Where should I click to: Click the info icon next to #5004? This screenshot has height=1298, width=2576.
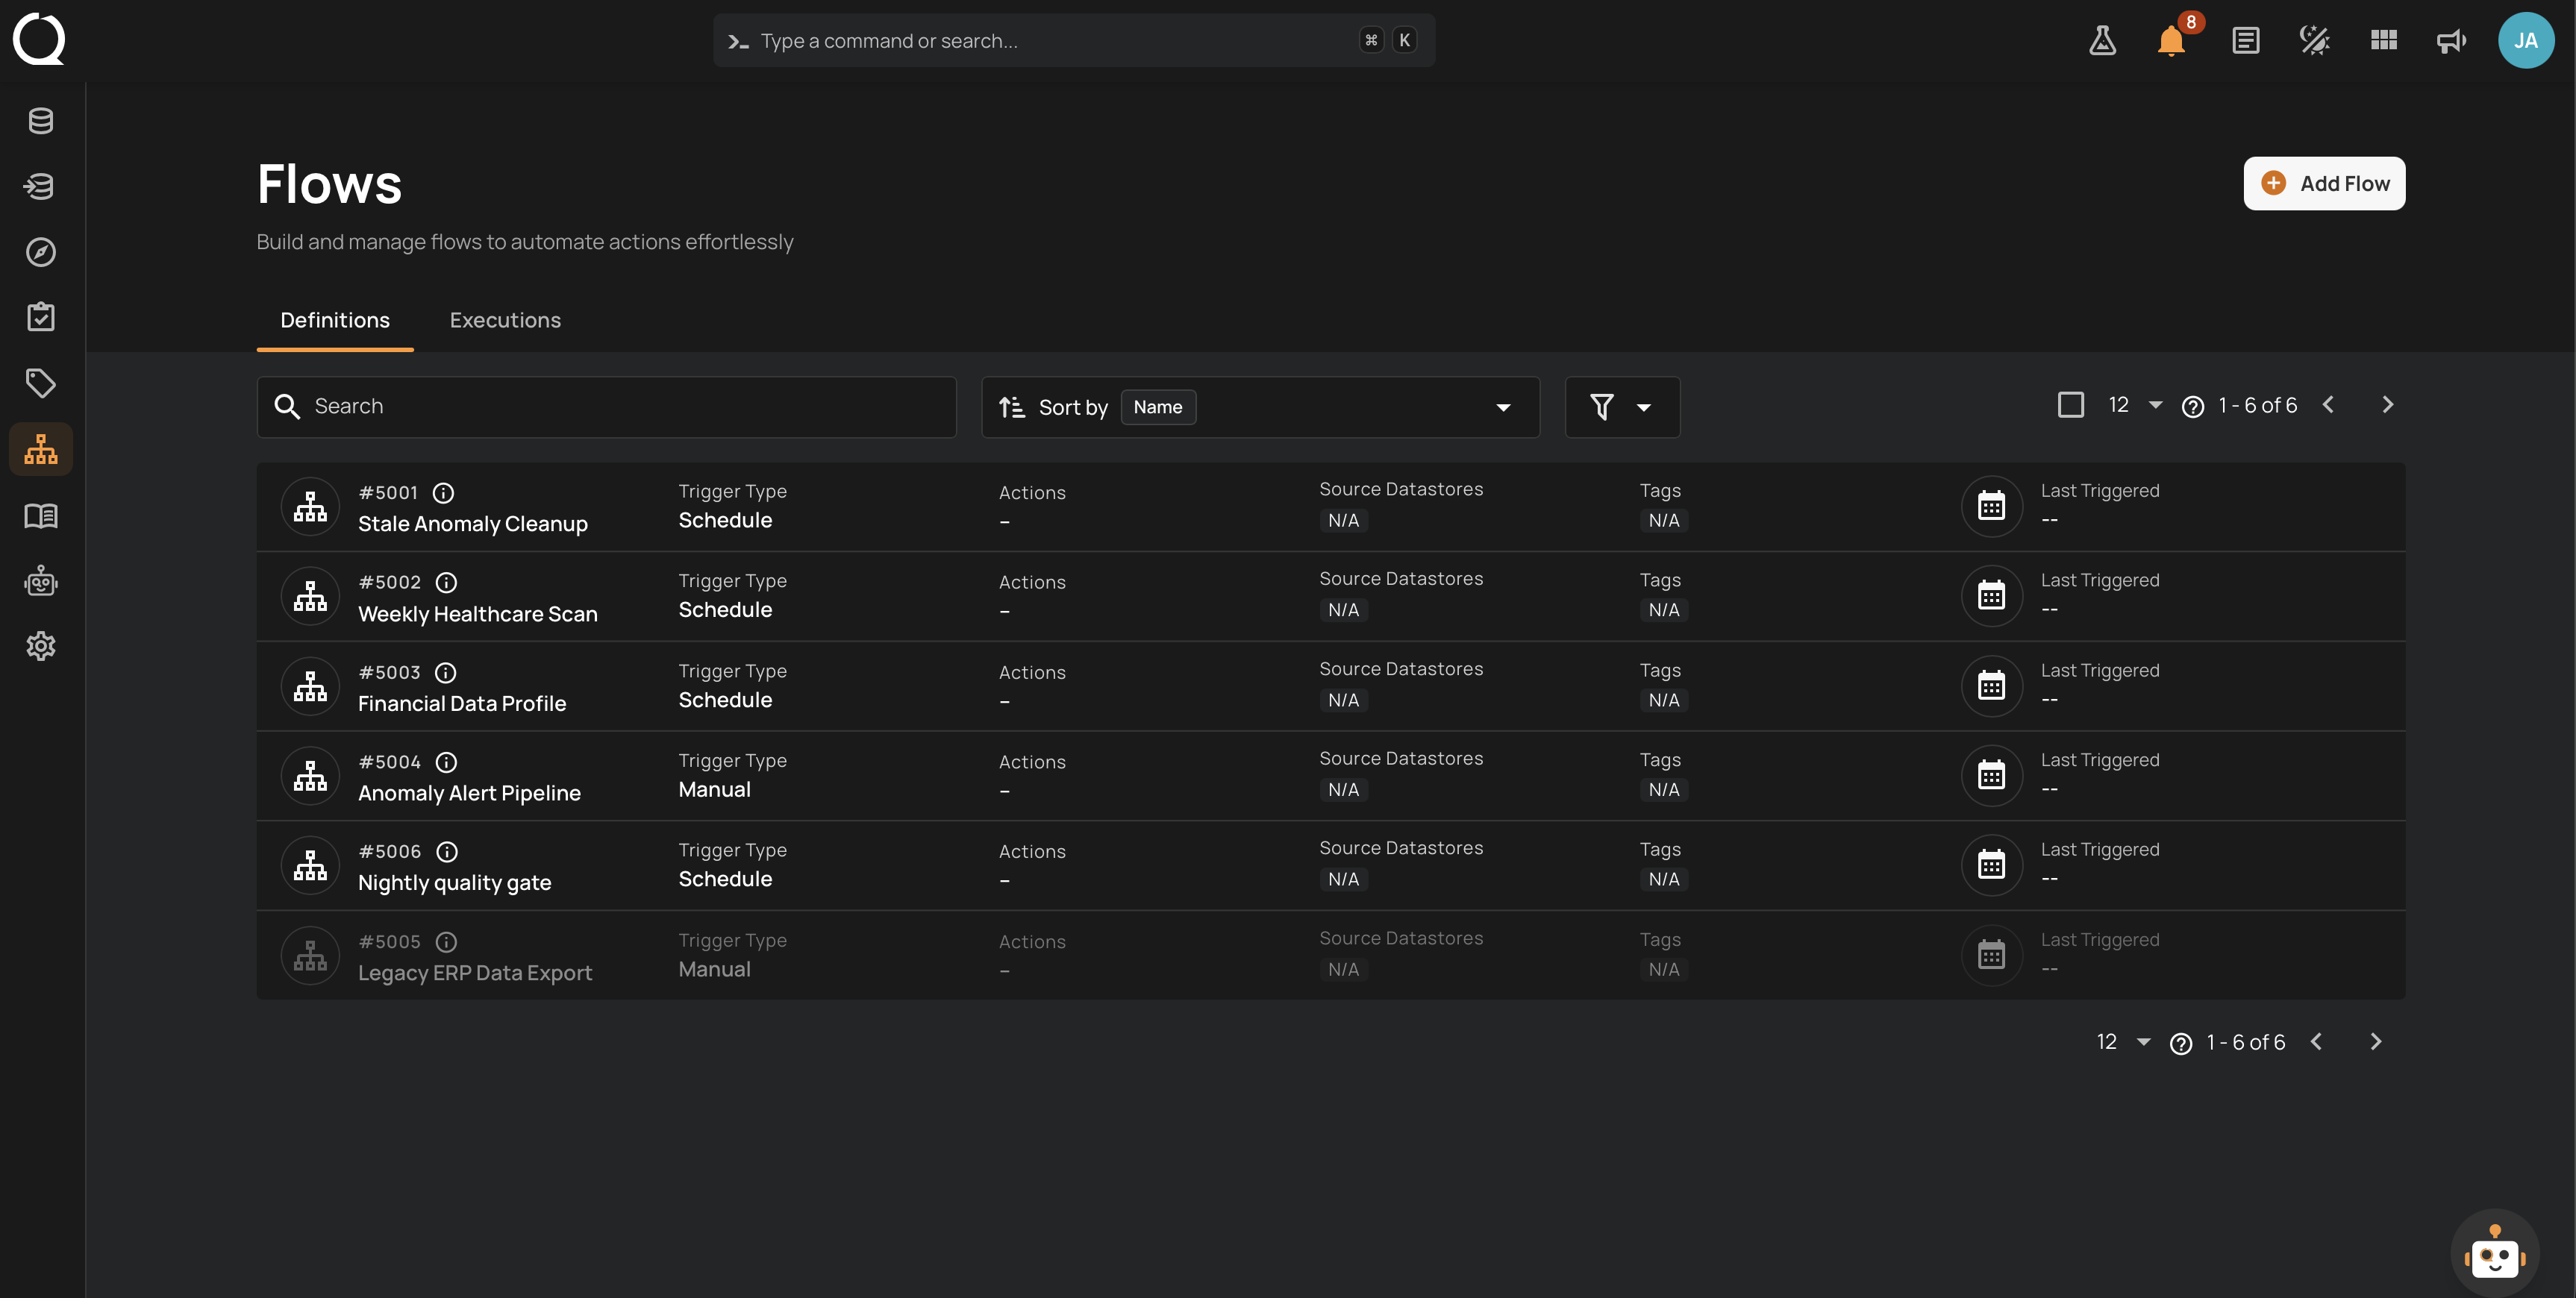click(x=446, y=762)
